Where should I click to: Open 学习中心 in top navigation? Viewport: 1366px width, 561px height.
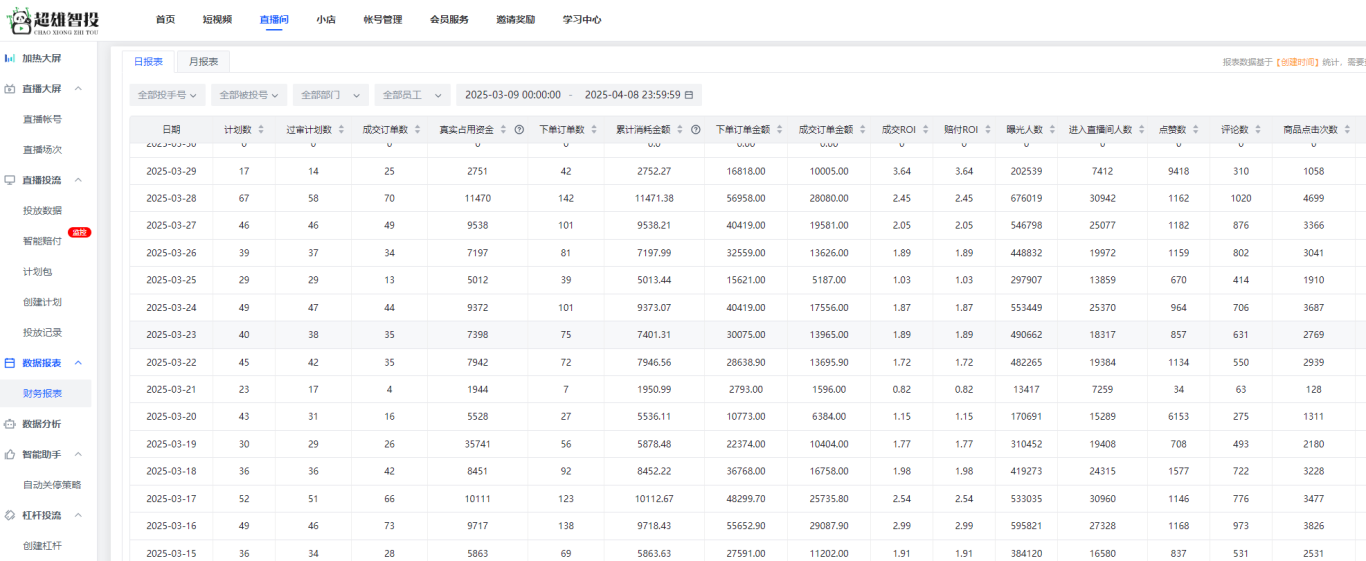(x=582, y=19)
